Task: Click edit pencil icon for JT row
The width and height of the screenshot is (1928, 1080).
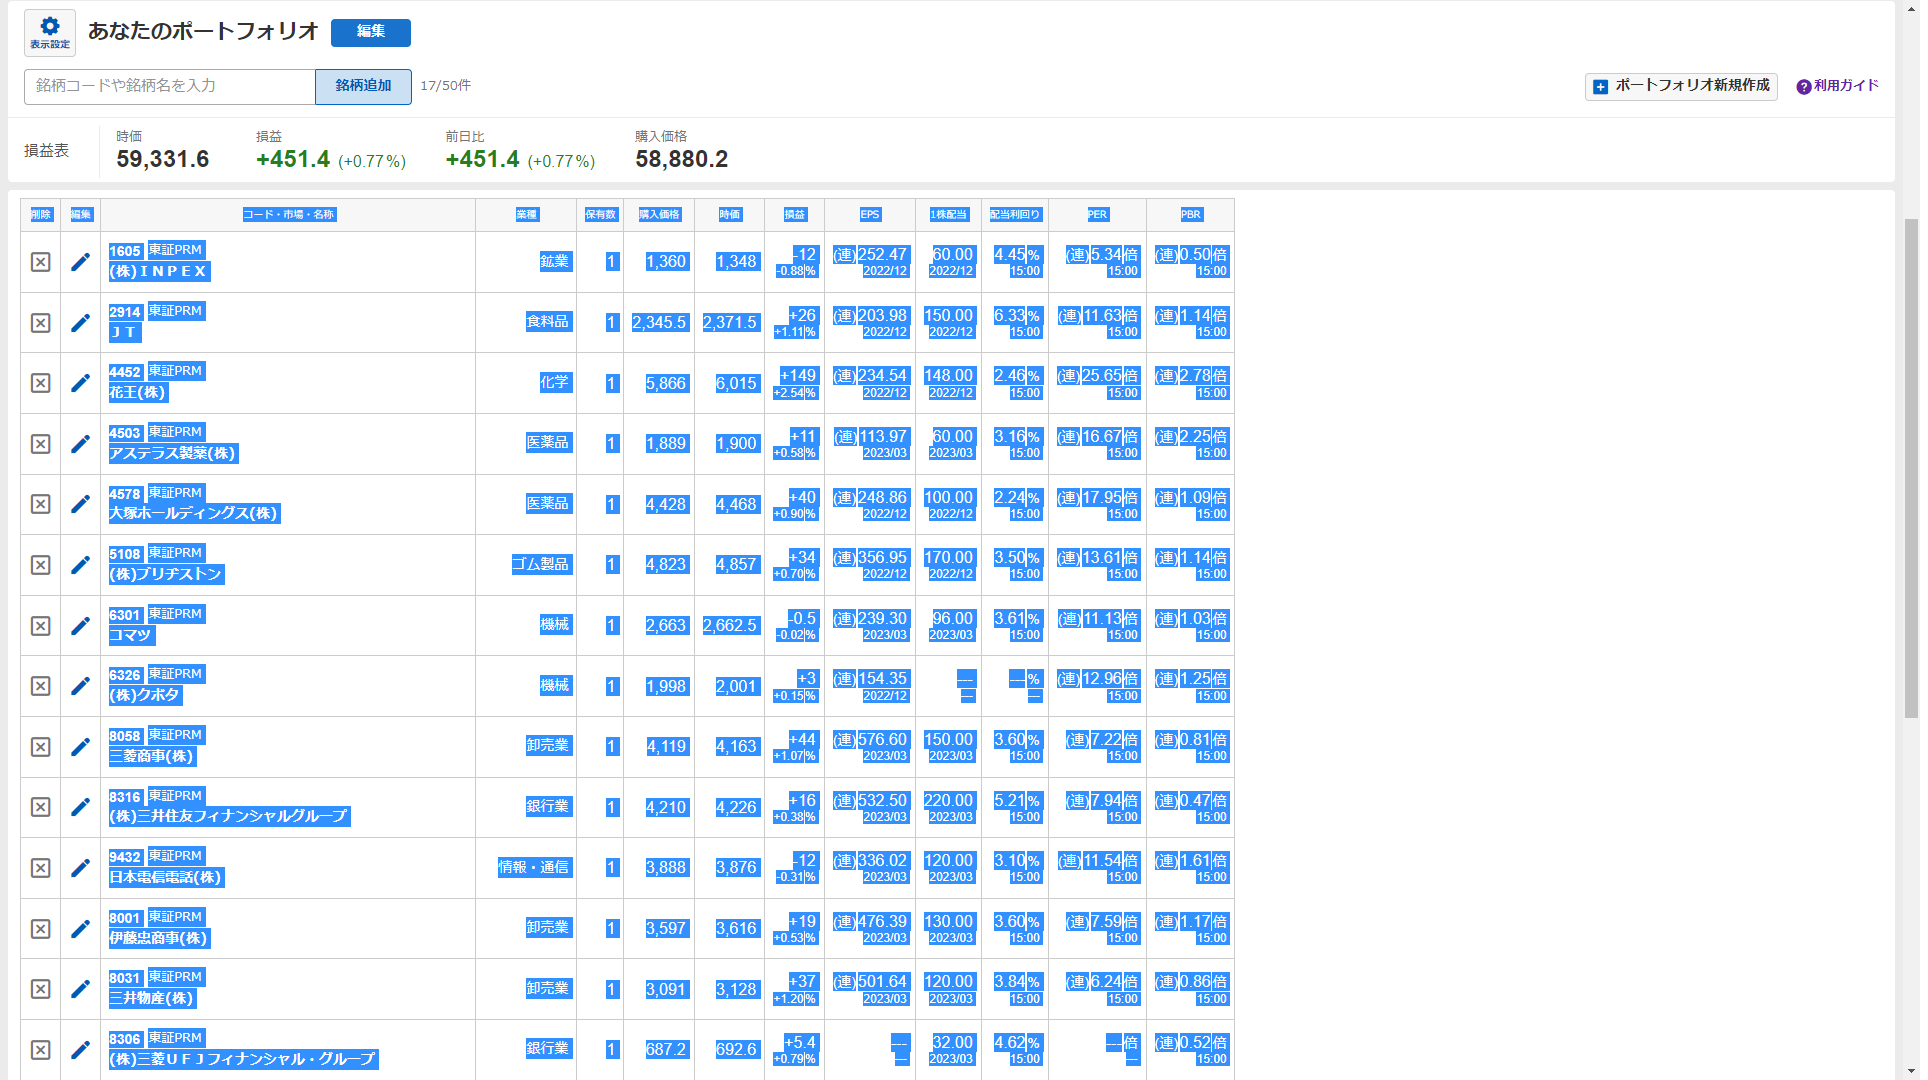Action: (x=80, y=323)
